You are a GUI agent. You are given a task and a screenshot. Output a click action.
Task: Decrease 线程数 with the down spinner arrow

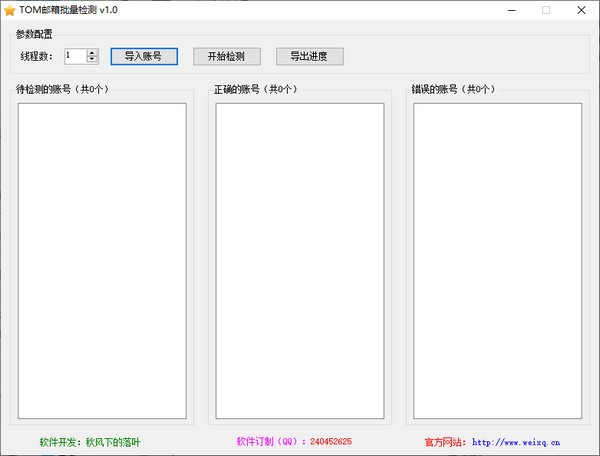pyautogui.click(x=92, y=60)
